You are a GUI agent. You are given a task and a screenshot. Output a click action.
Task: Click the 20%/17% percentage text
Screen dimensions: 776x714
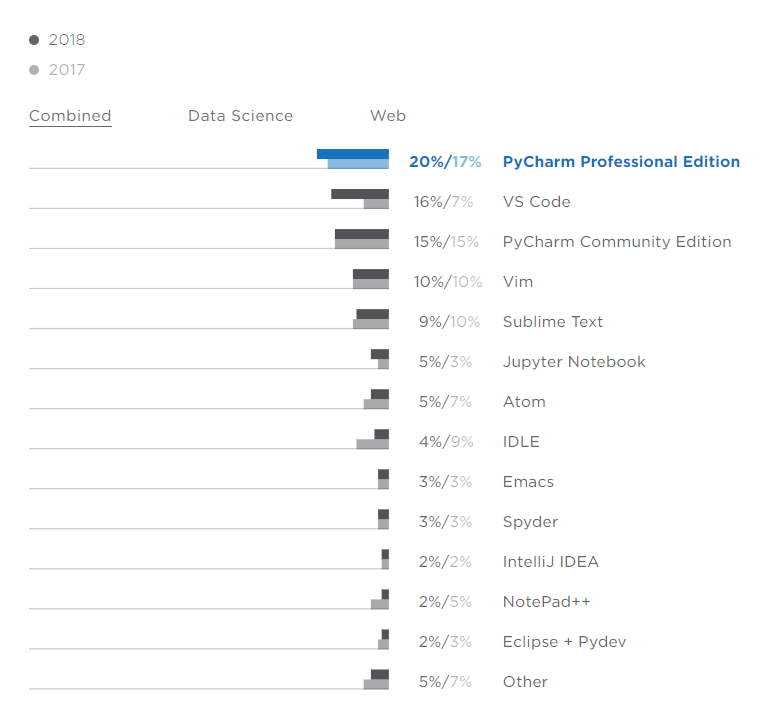click(x=445, y=162)
